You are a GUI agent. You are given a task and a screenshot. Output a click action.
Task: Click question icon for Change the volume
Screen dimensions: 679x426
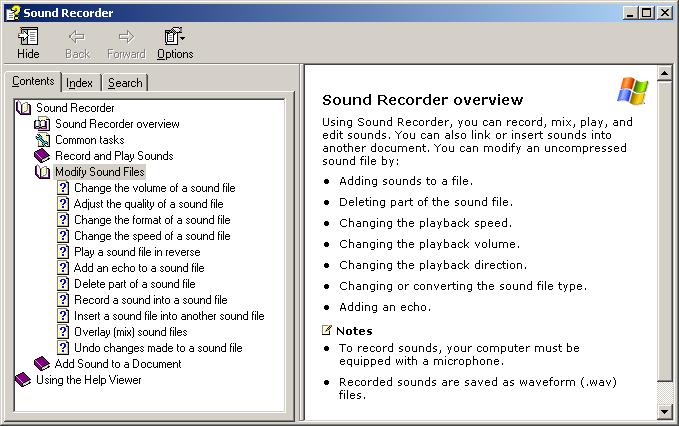pos(63,188)
